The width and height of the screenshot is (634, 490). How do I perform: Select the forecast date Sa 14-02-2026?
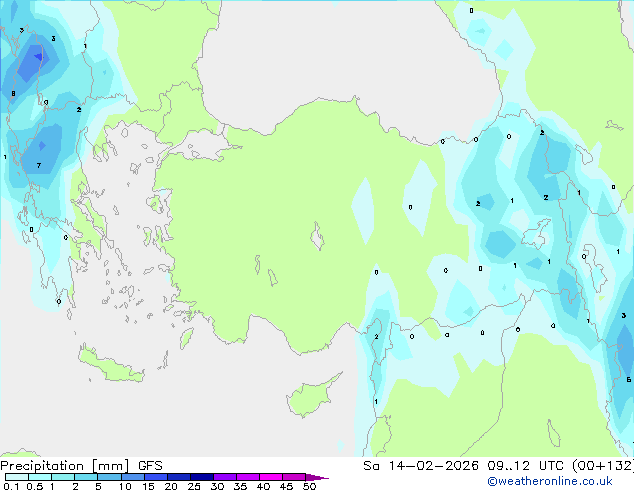[421, 466]
